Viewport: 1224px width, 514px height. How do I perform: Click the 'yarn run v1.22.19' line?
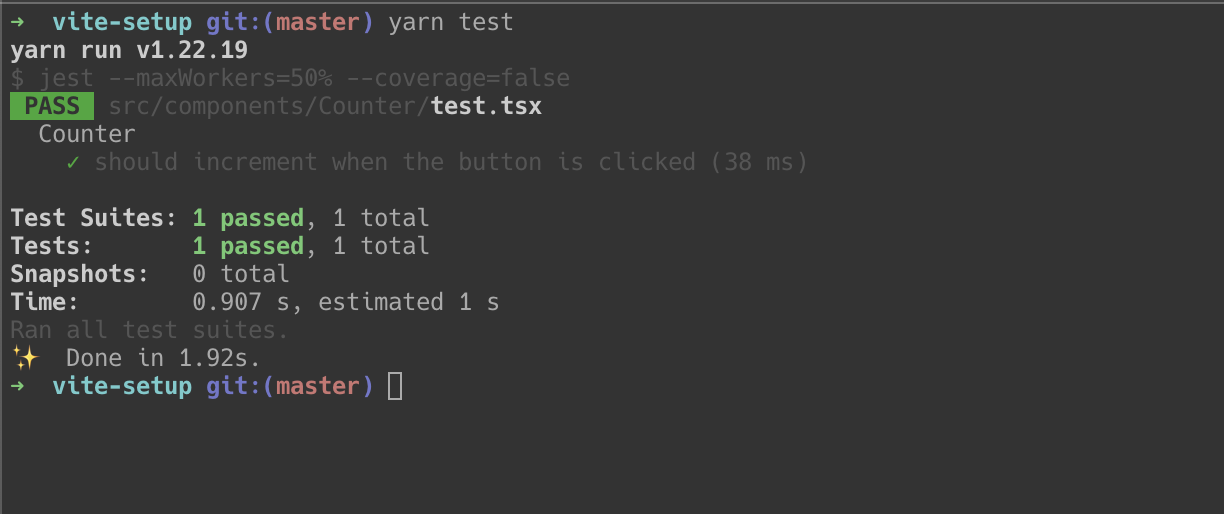(129, 50)
